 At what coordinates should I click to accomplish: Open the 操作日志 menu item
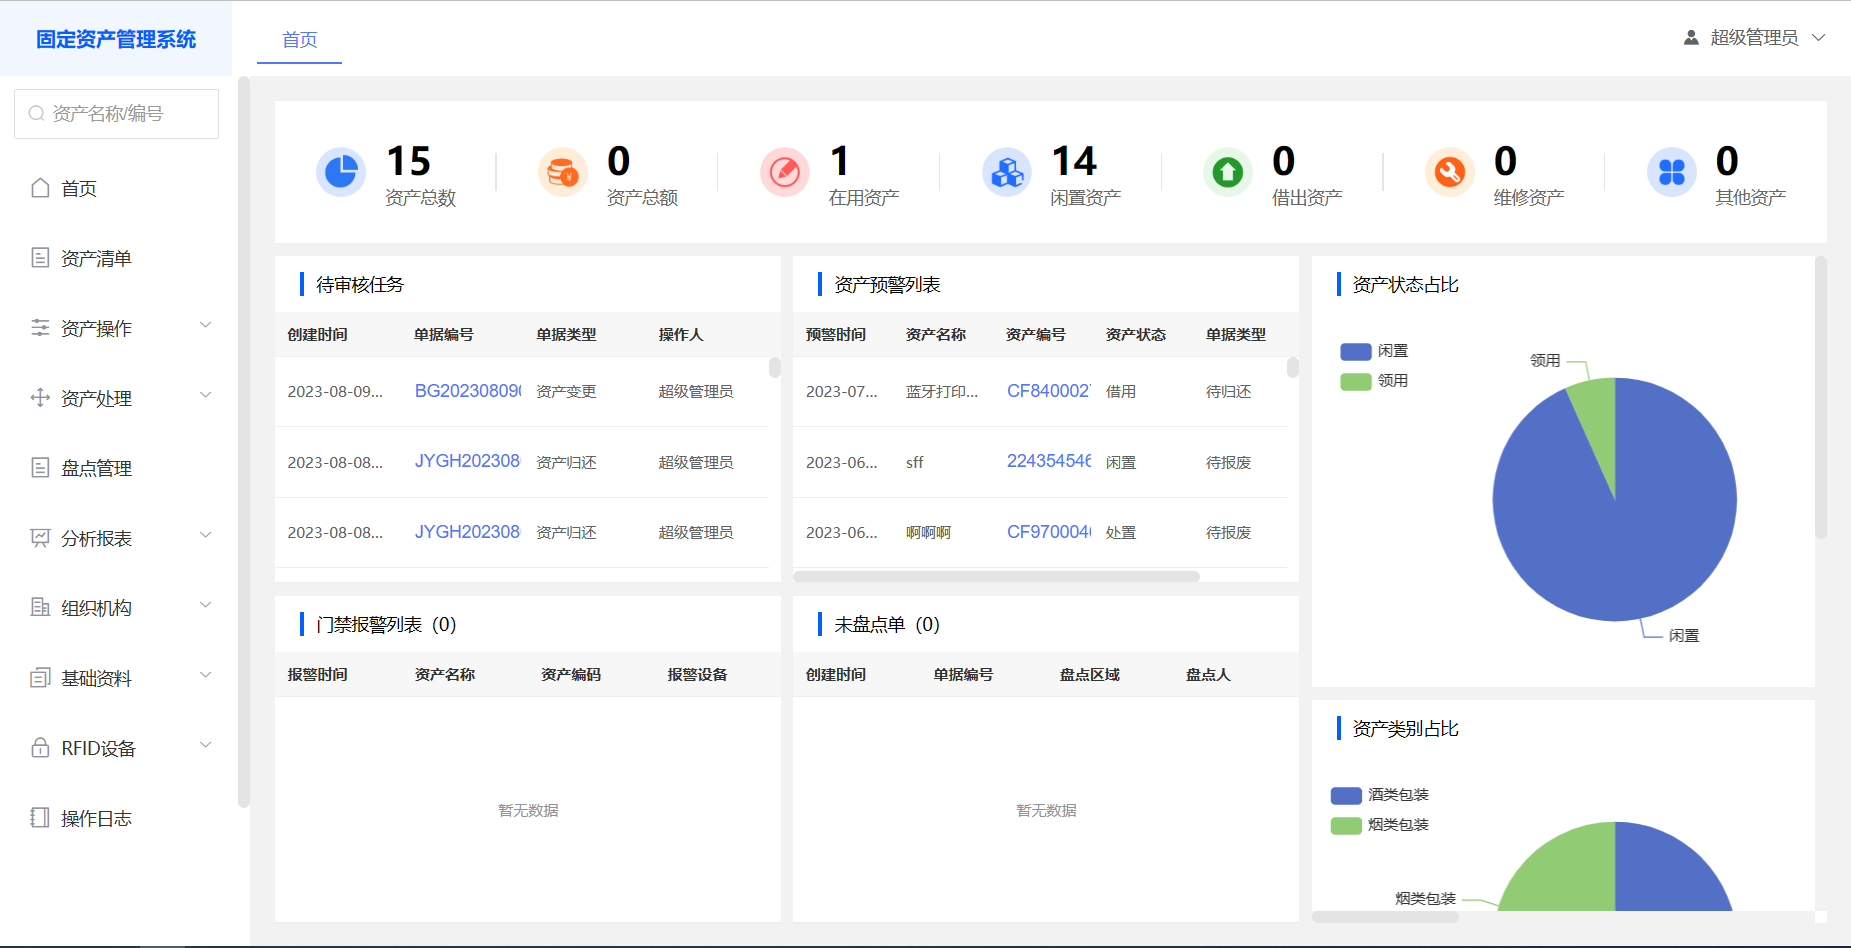(96, 818)
